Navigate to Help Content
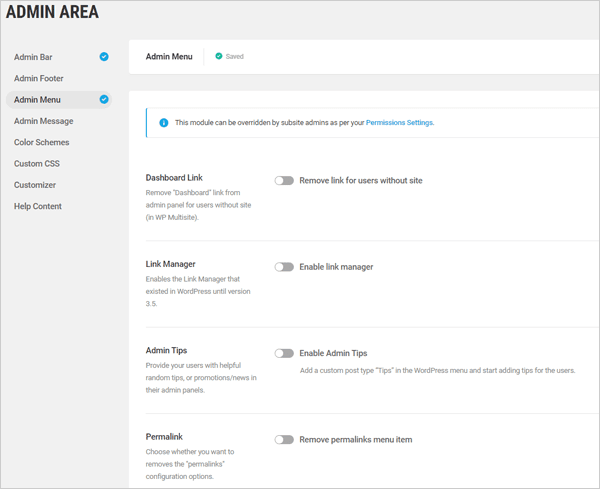The height and width of the screenshot is (489, 600). click(38, 206)
